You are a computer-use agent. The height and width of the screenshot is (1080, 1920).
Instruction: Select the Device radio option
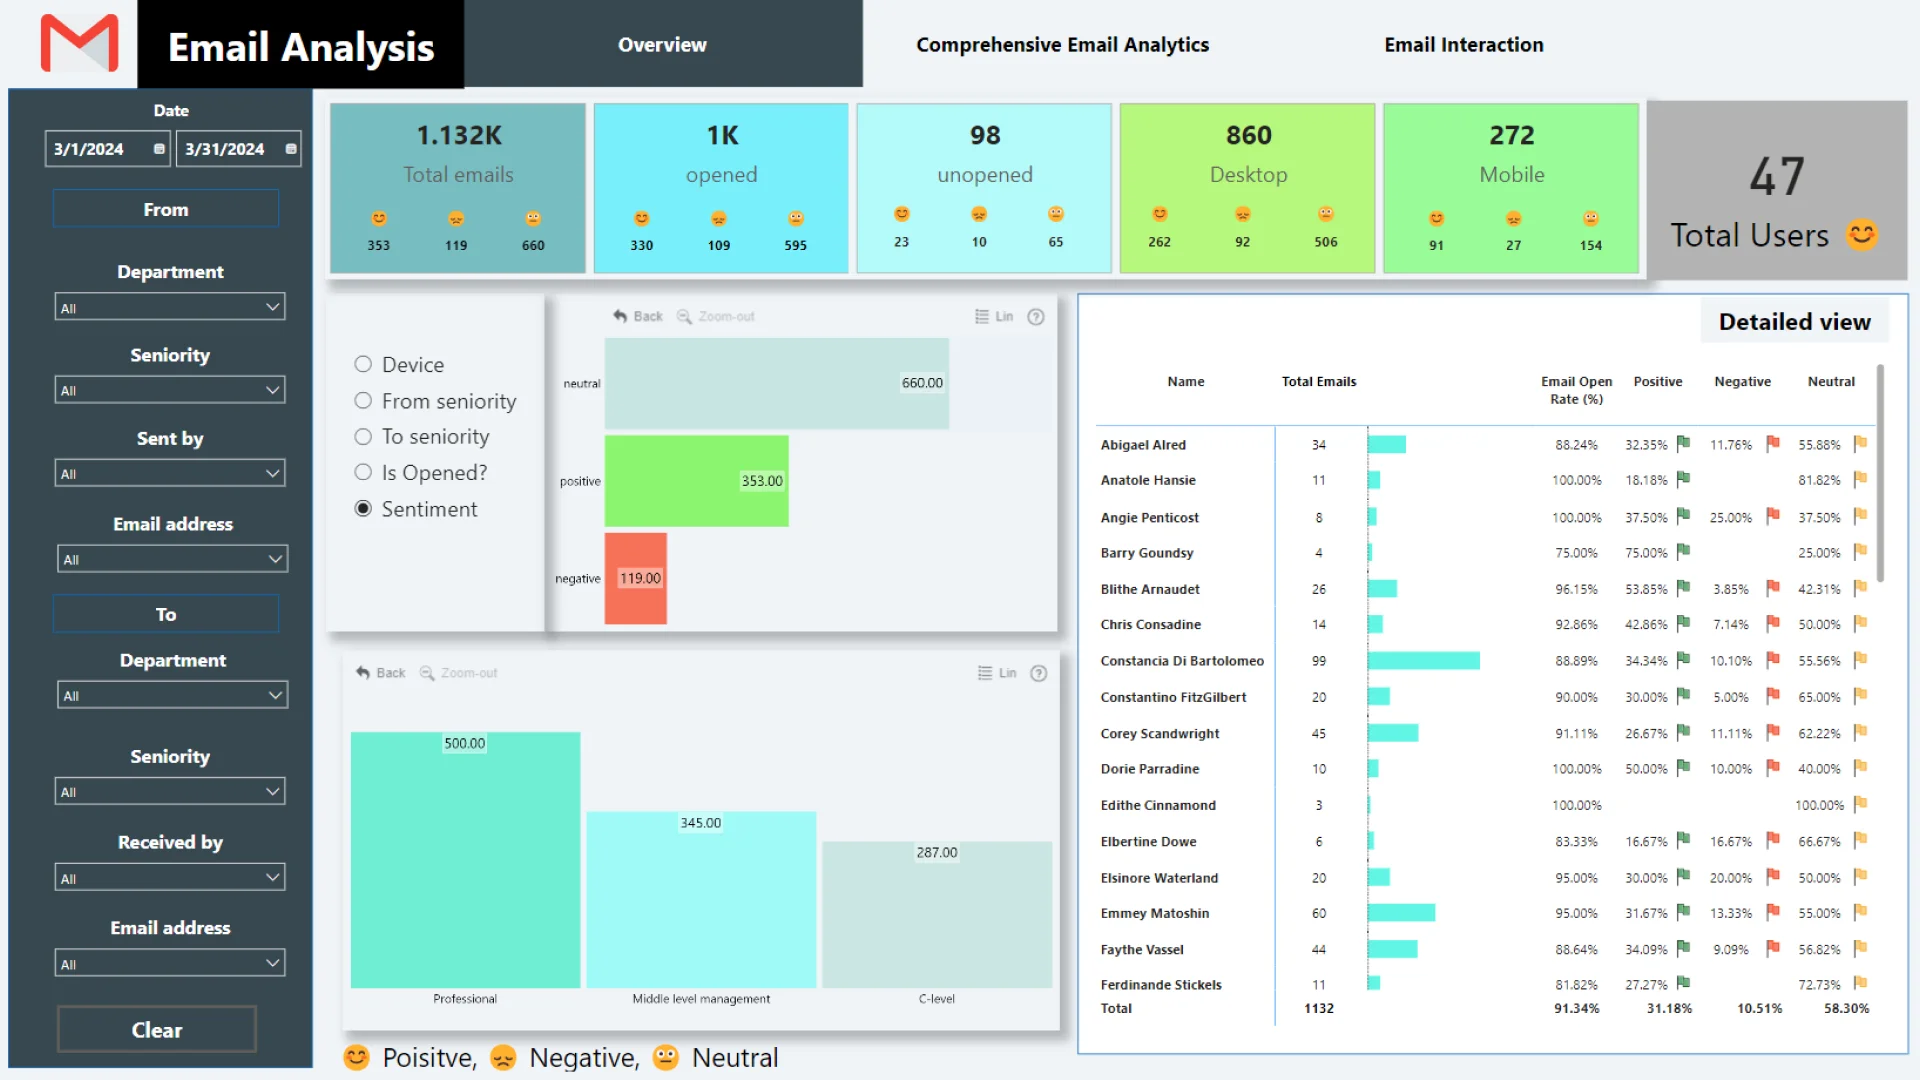pyautogui.click(x=363, y=364)
